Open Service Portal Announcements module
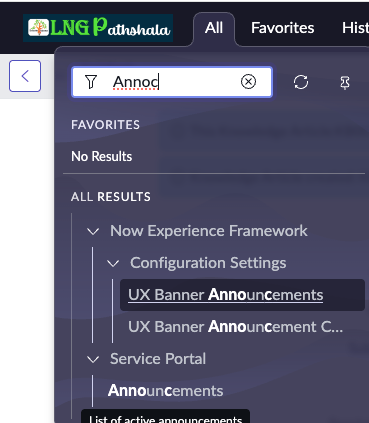 pyautogui.click(x=166, y=391)
